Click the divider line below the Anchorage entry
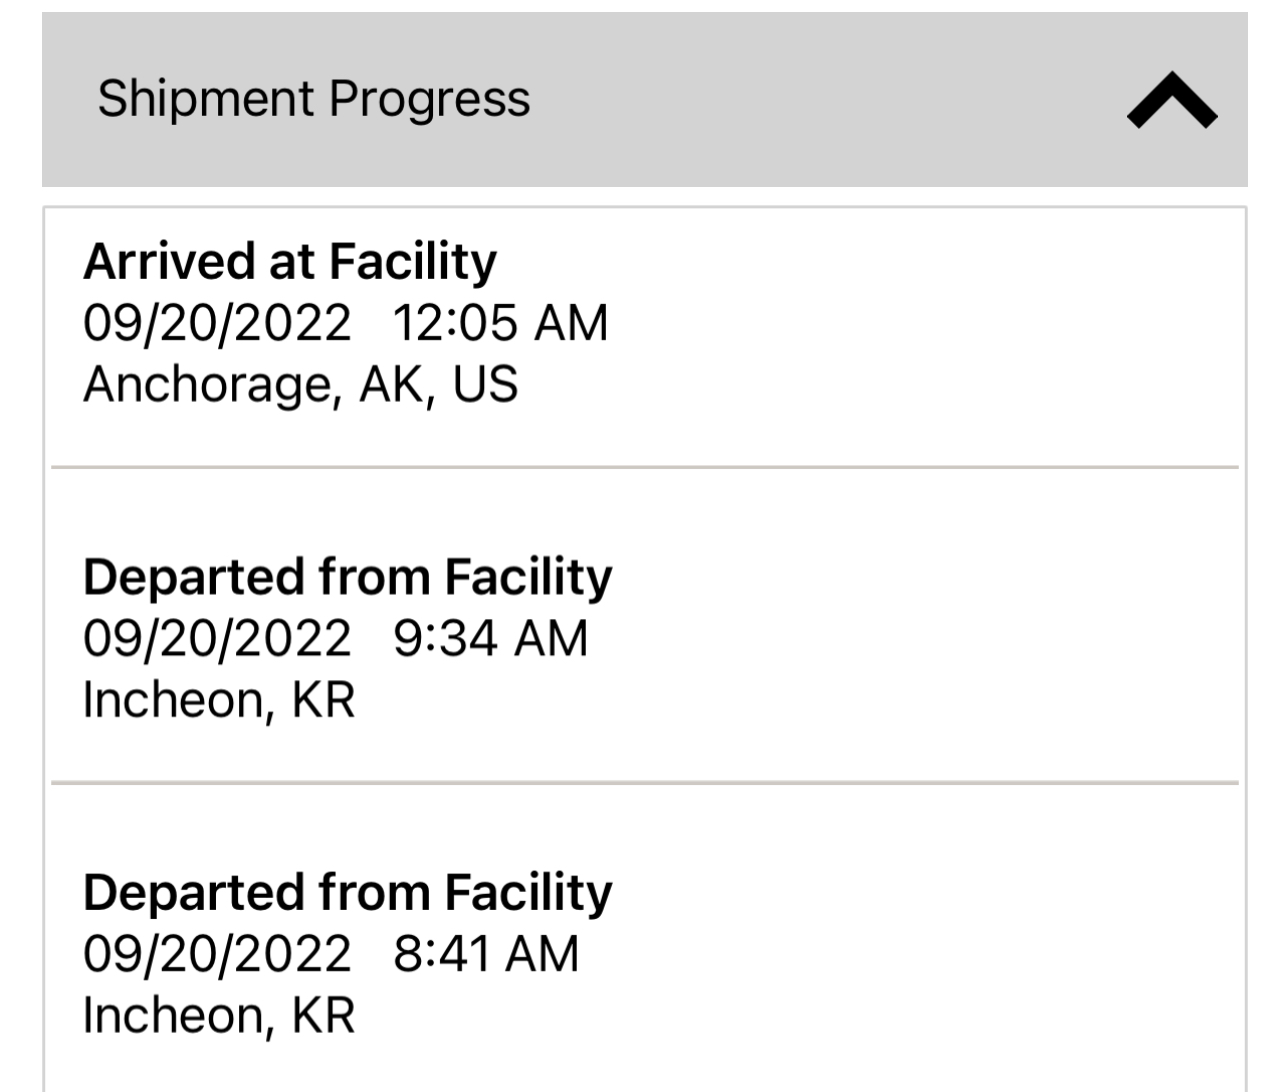Viewport: 1284px width, 1092px height. pyautogui.click(x=644, y=467)
